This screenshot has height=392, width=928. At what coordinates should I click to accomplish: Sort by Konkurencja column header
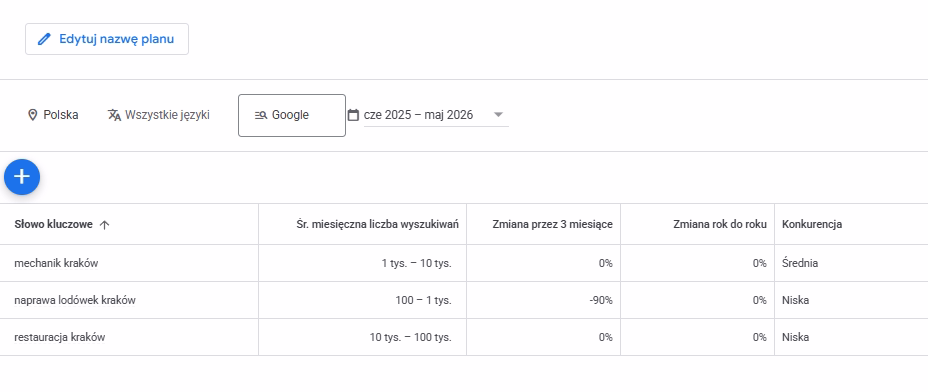pos(812,224)
